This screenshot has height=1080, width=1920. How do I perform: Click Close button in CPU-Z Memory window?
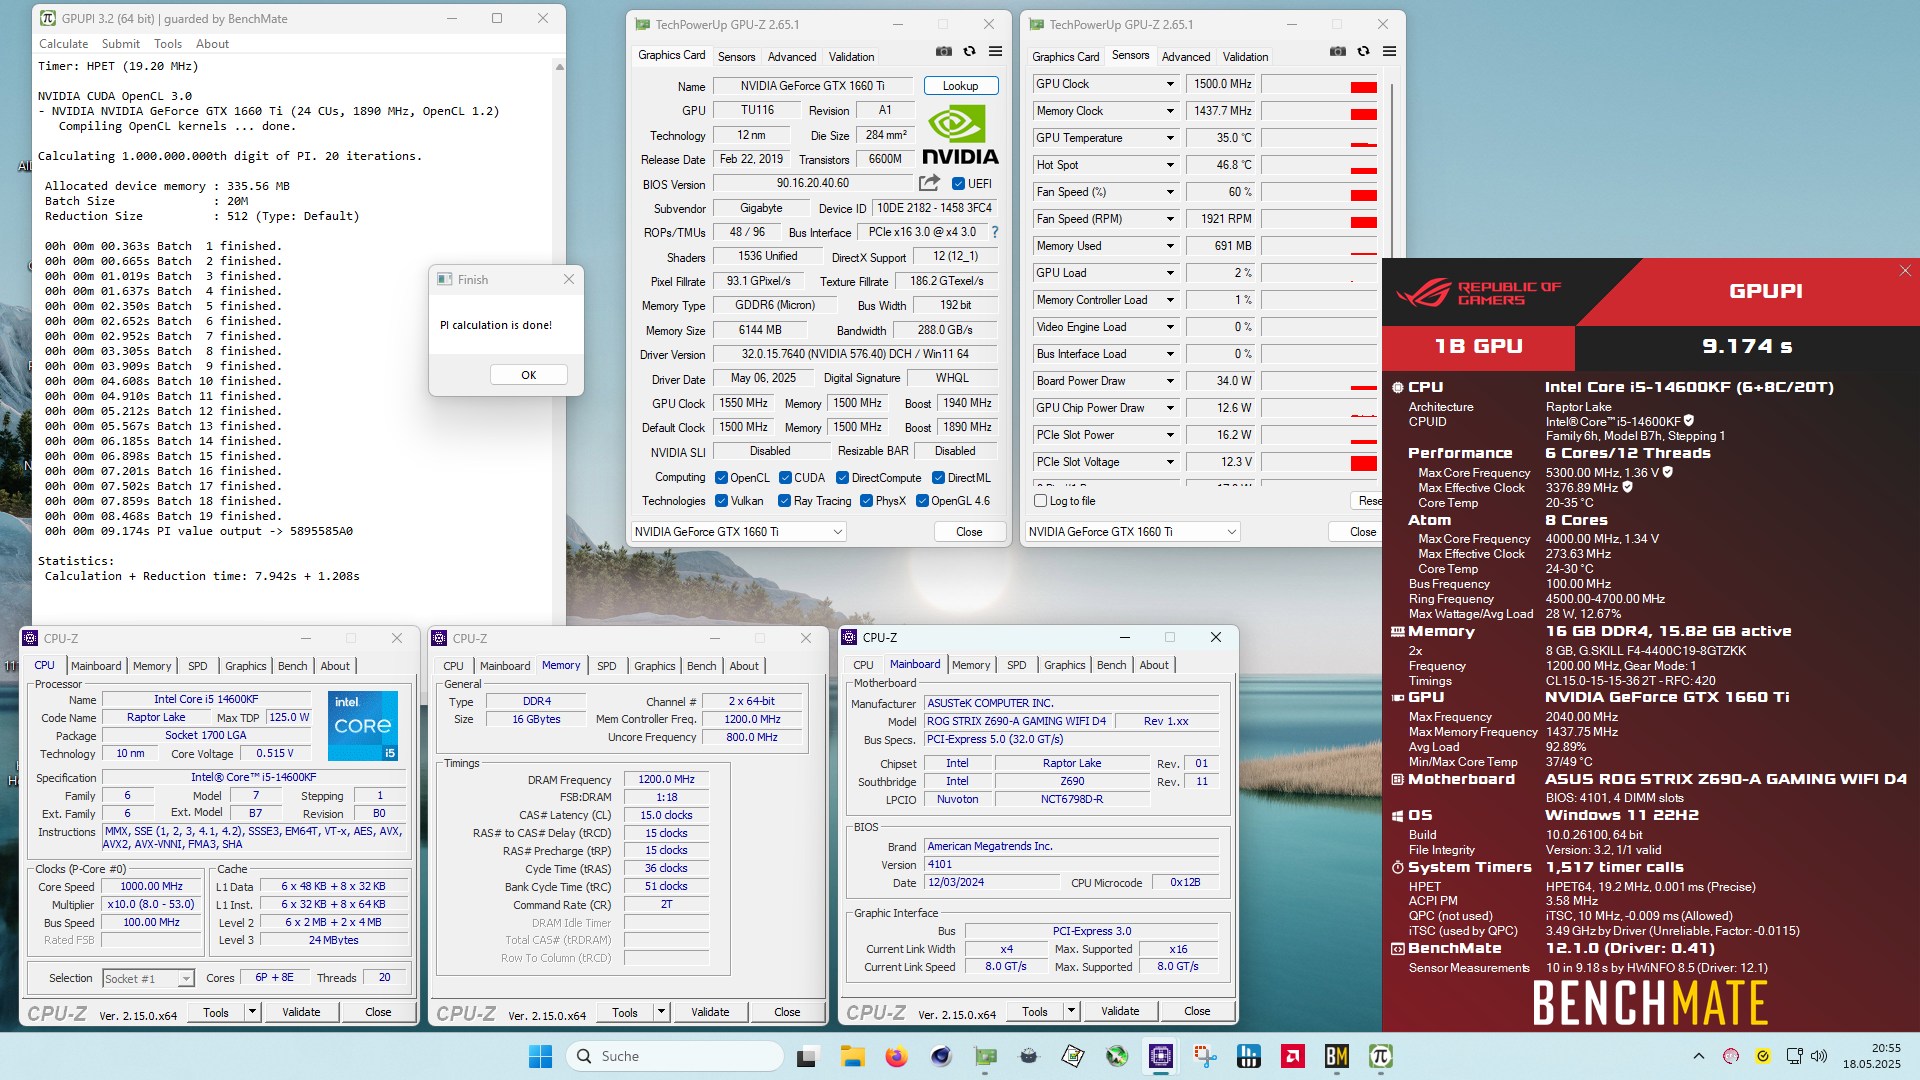tap(787, 1012)
